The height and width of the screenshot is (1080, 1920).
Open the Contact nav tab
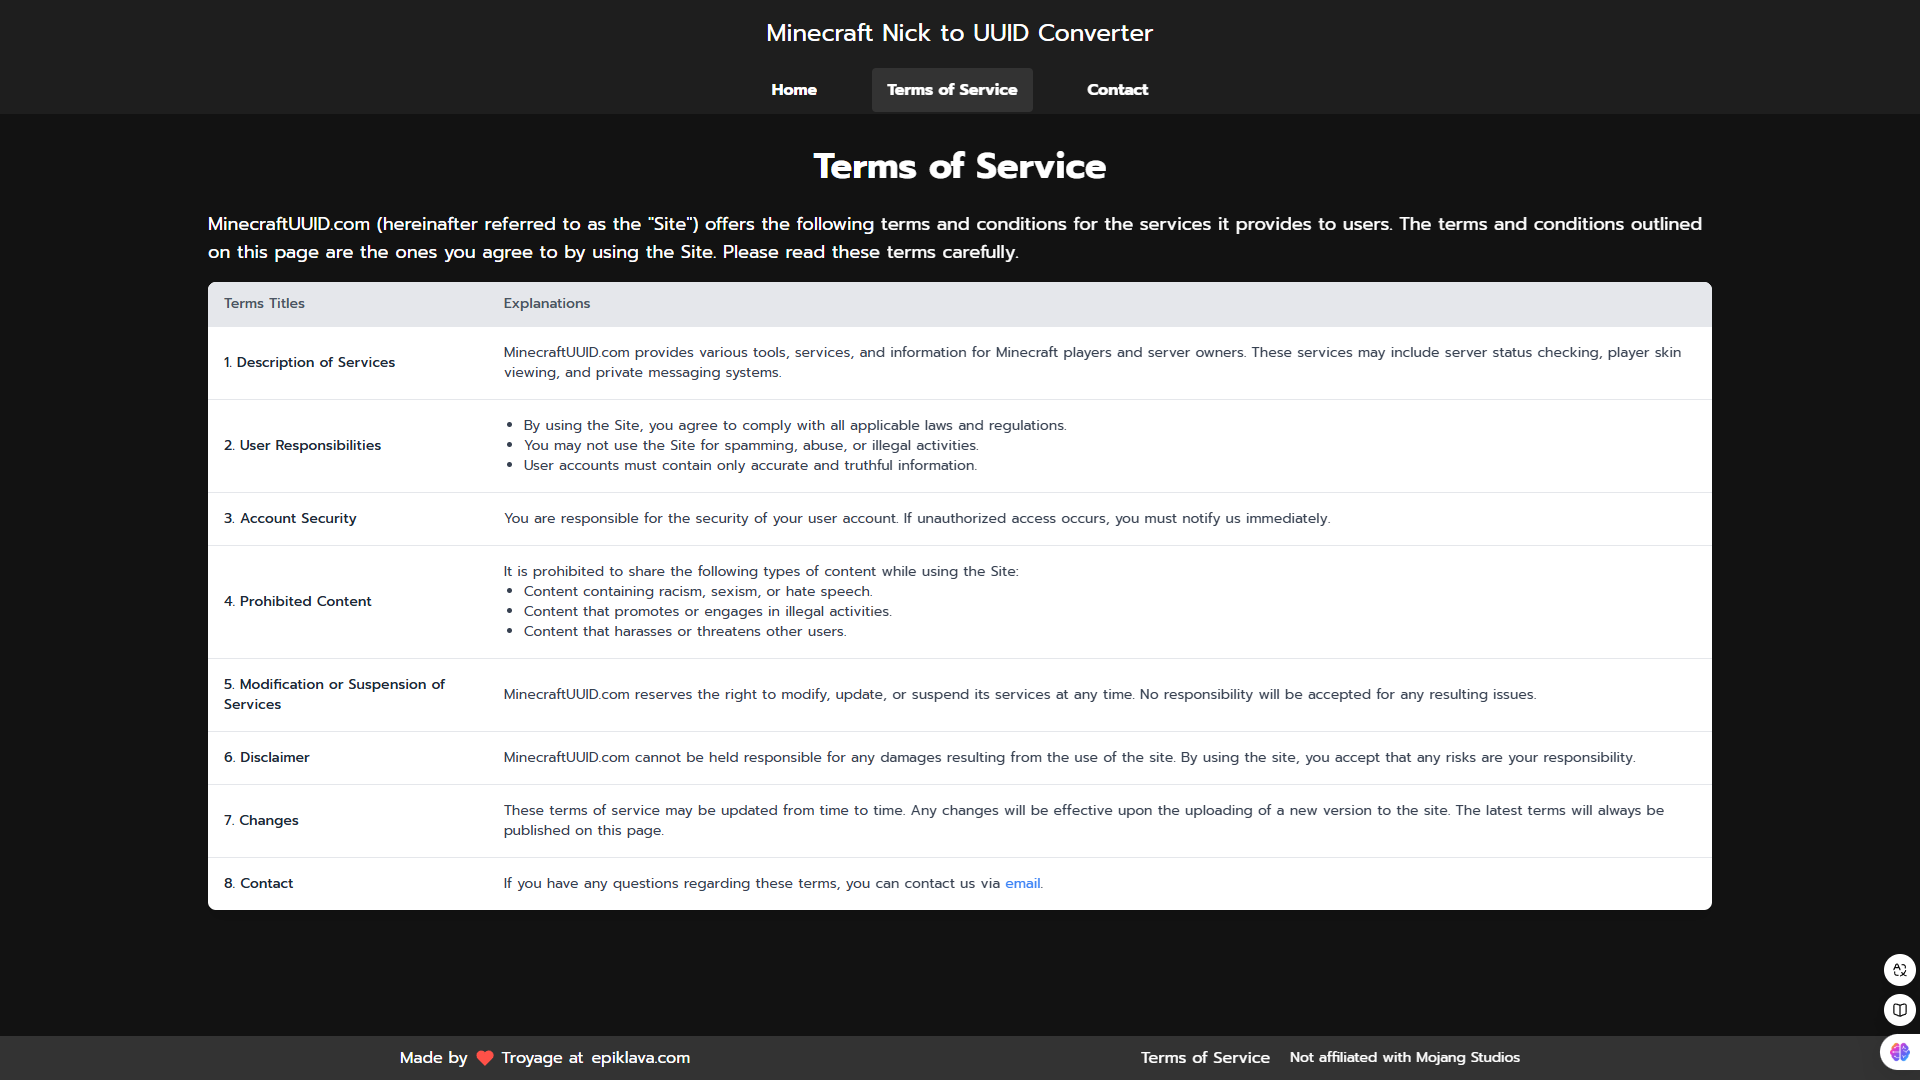click(x=1117, y=90)
